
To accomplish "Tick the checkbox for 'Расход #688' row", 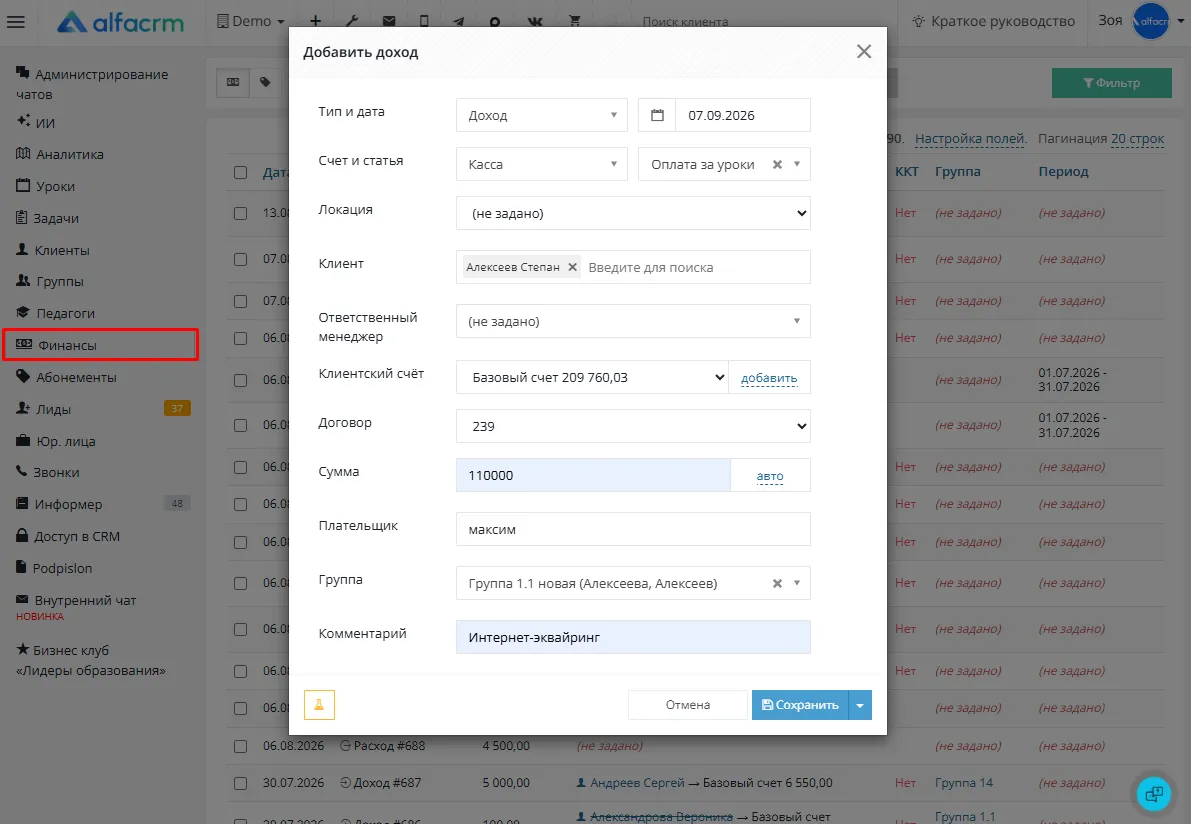I will click(241, 747).
